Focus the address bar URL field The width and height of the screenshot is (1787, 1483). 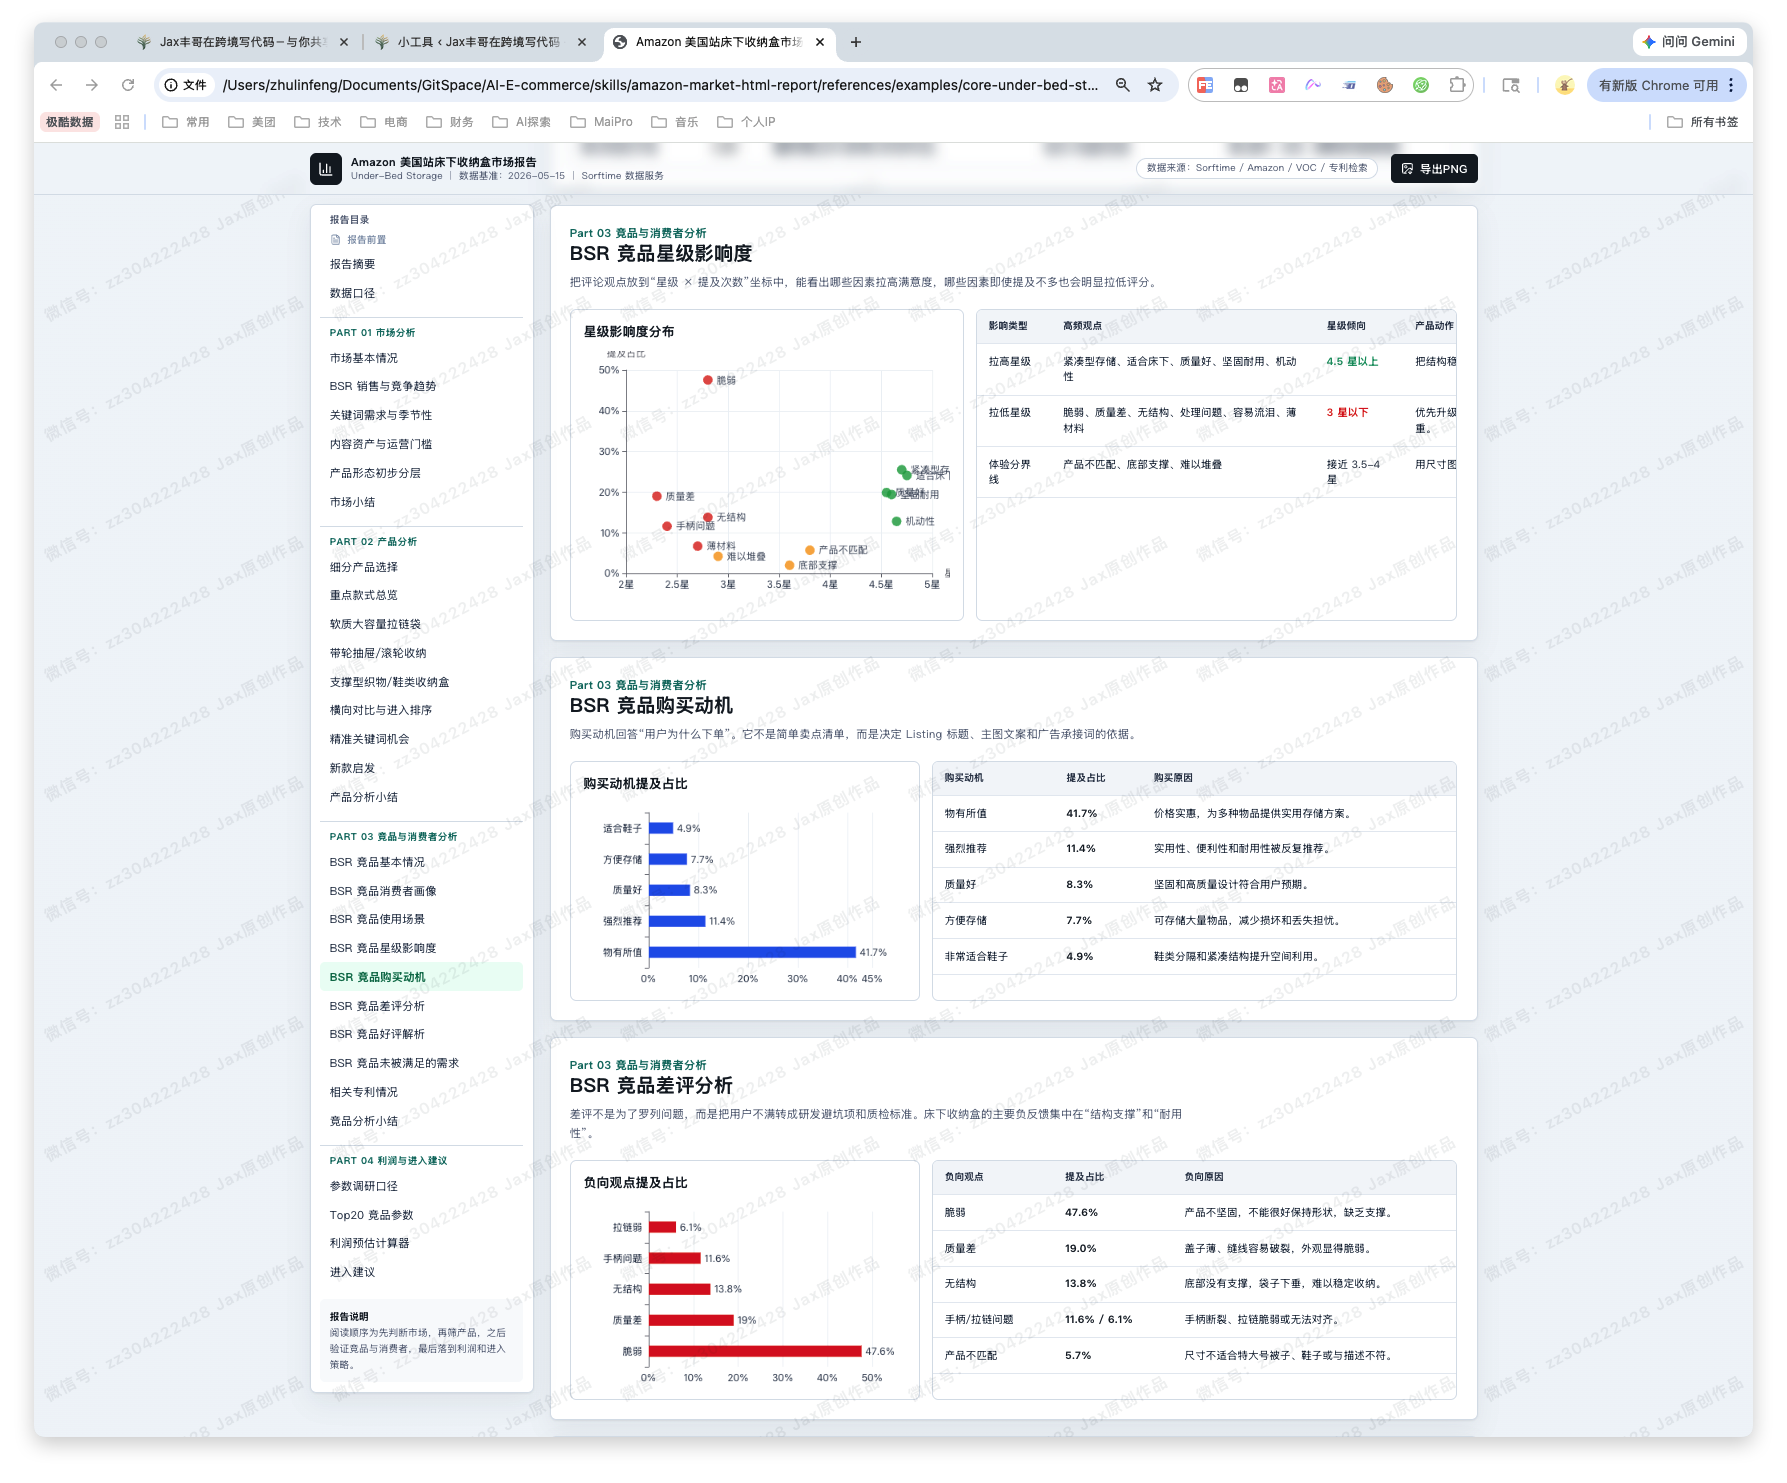pos(660,85)
